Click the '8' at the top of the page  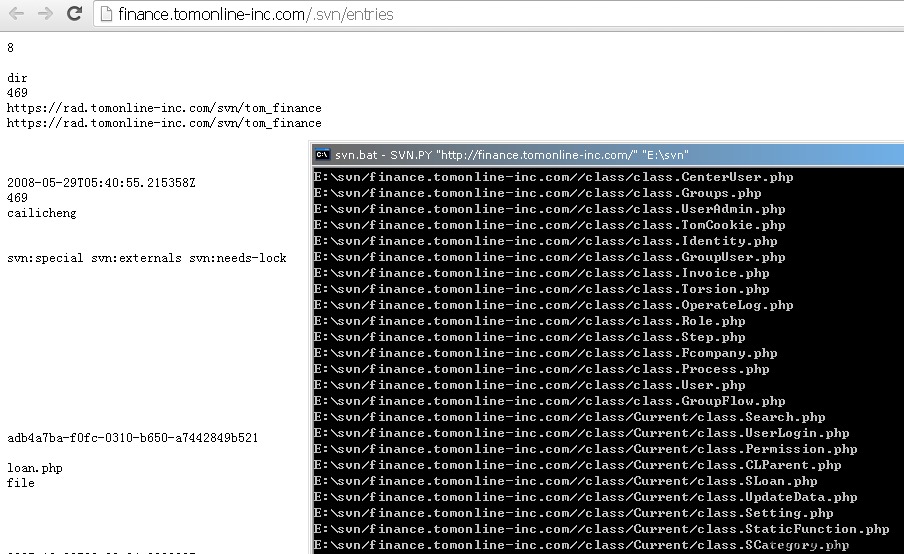[x=10, y=48]
